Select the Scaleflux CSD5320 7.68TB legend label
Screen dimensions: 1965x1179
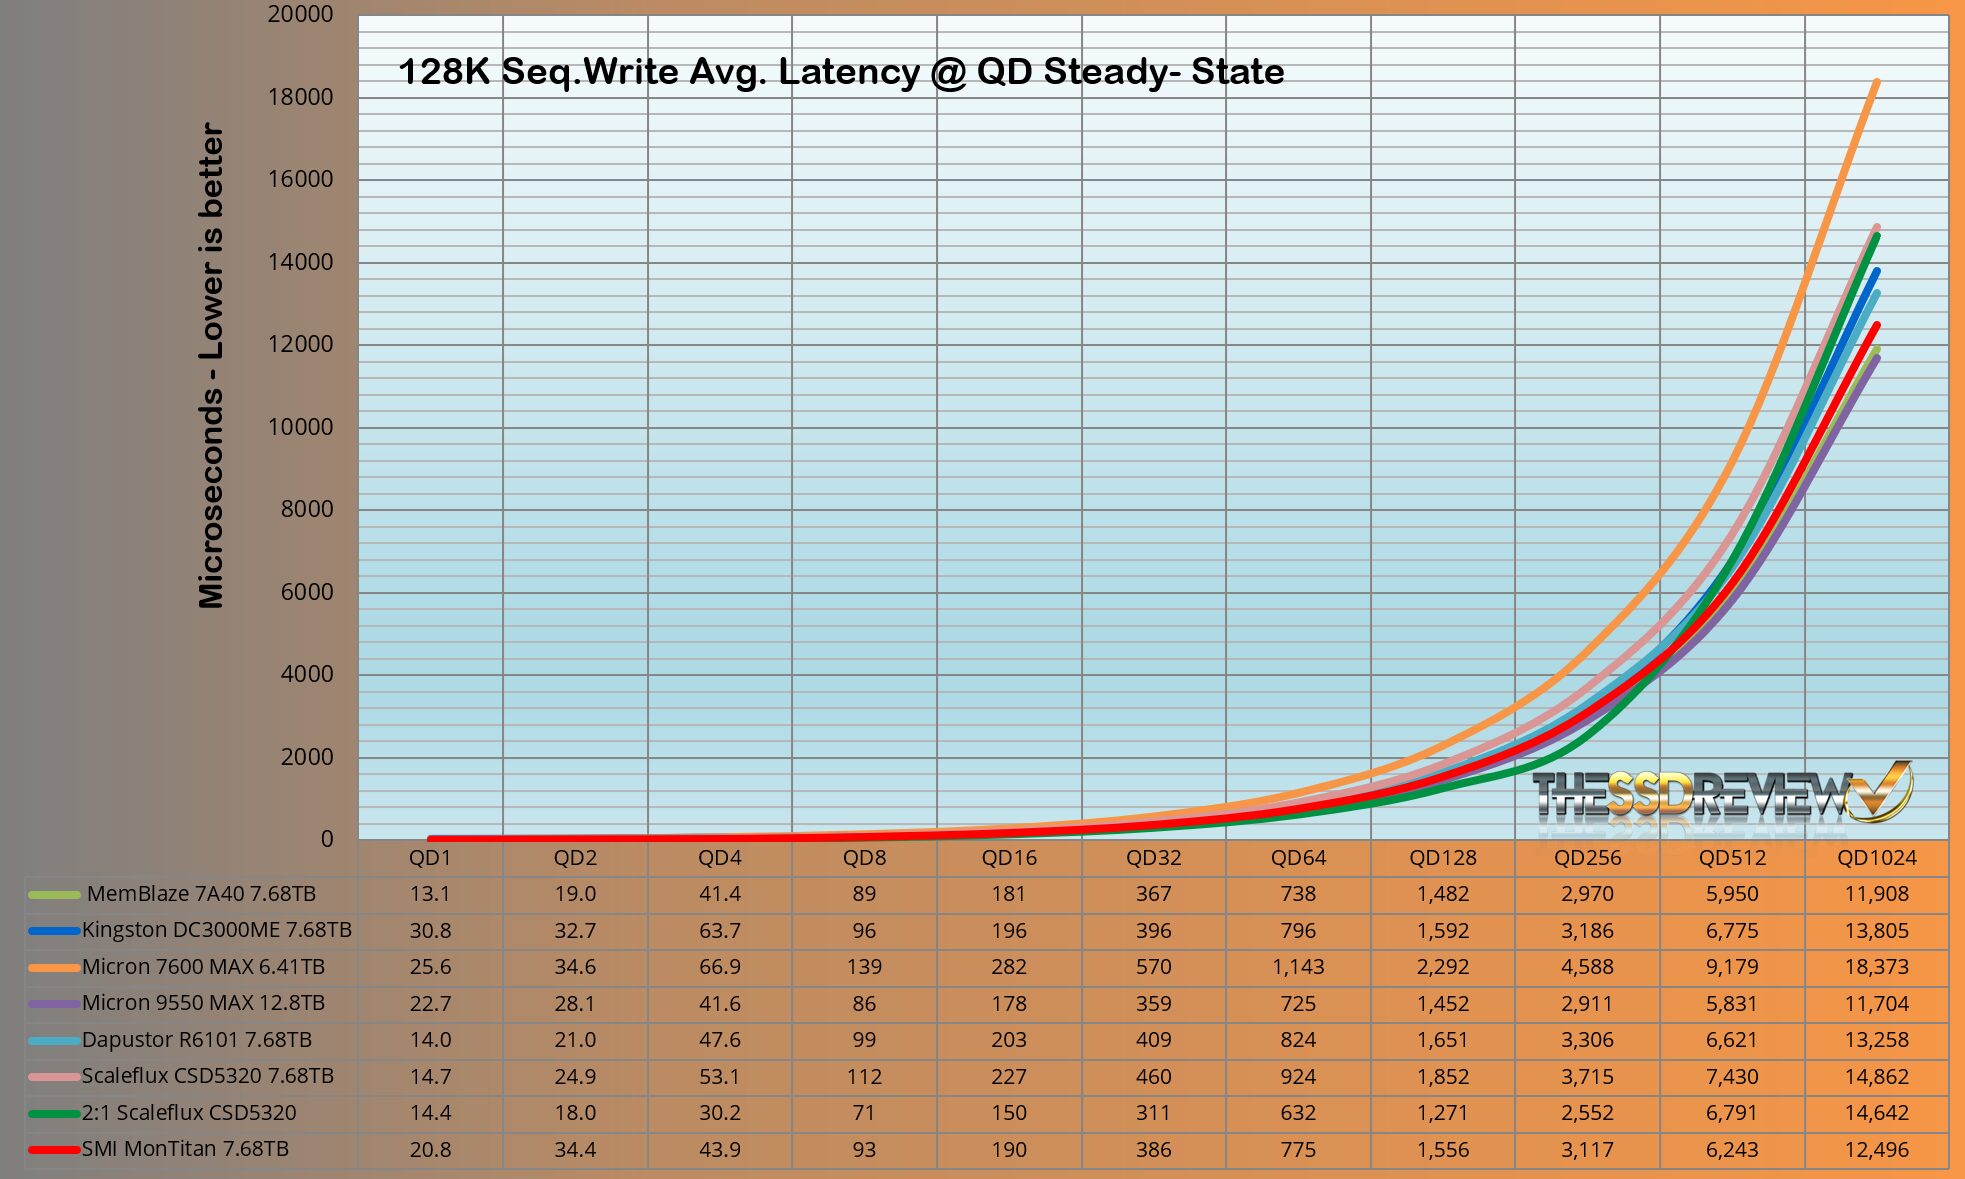208,1077
